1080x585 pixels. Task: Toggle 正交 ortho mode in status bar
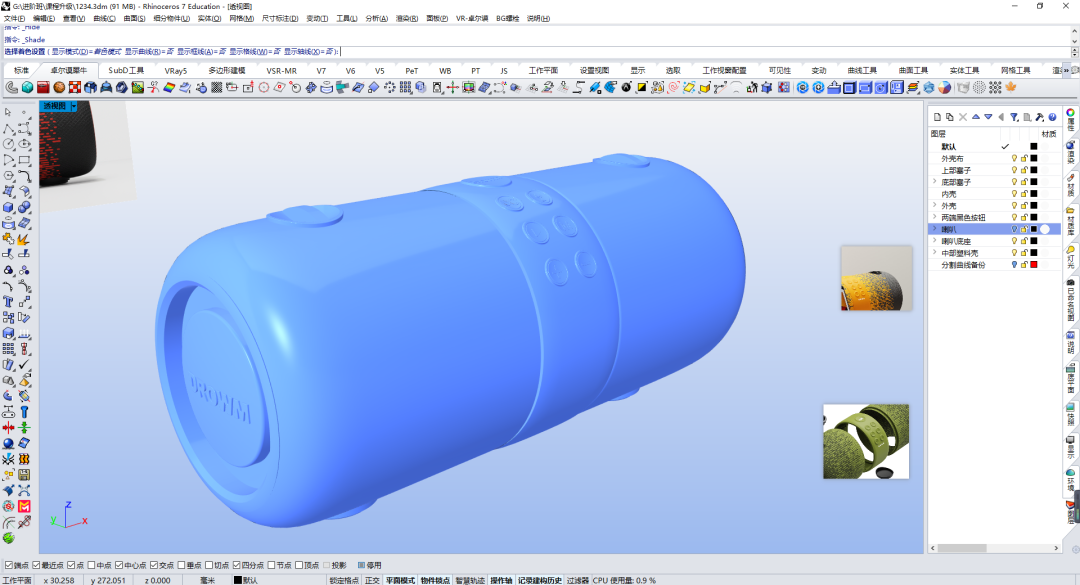click(372, 580)
